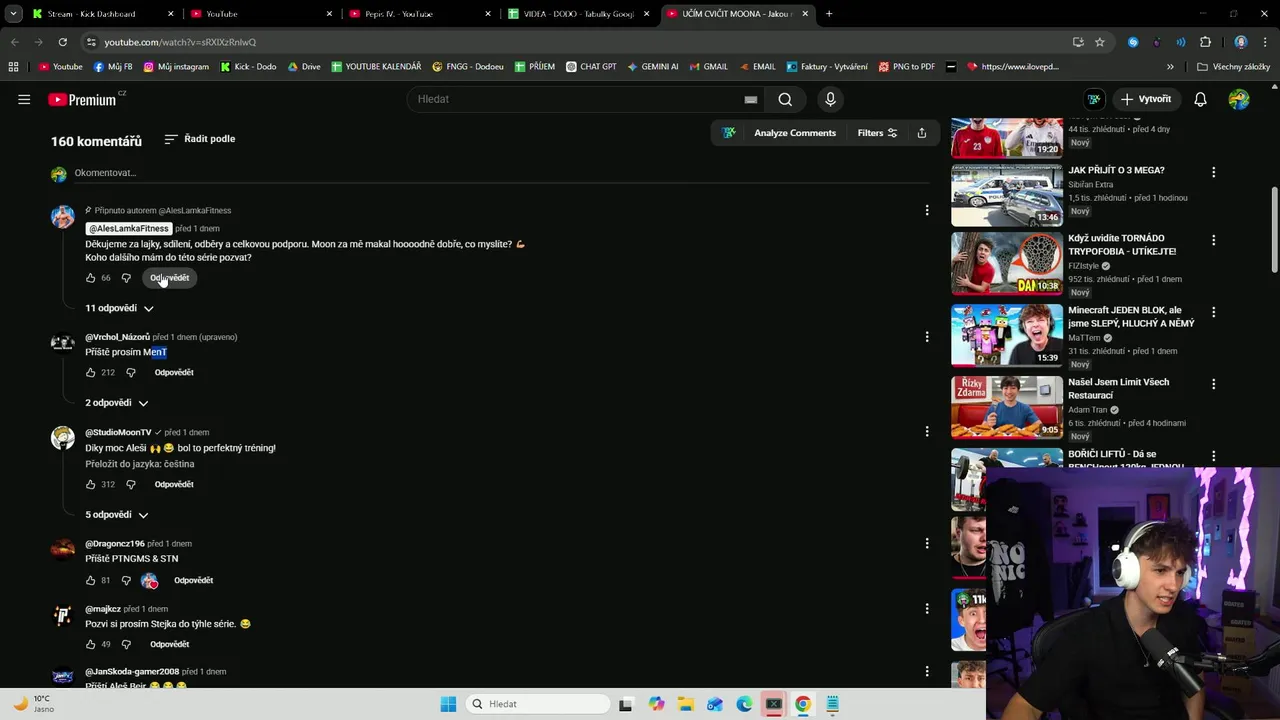
Task: Open CHAT GPT bookmark
Action: point(591,67)
